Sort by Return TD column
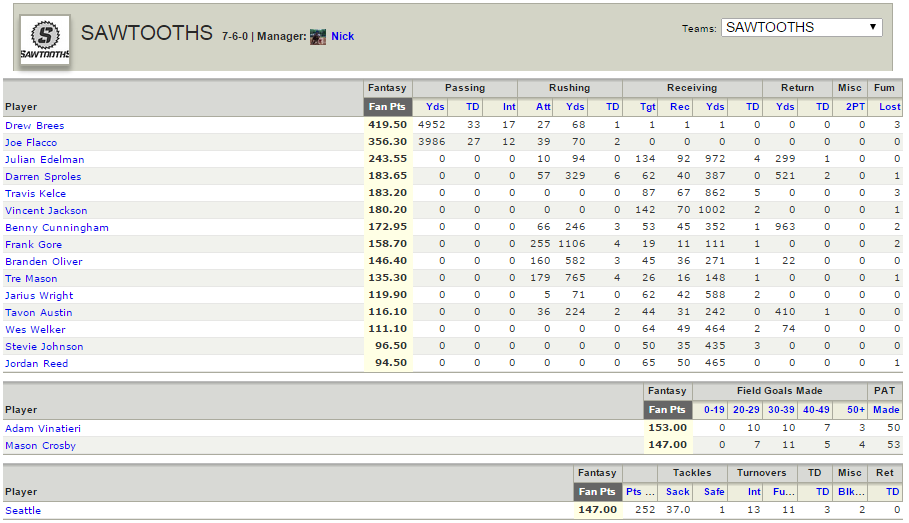 pos(823,107)
